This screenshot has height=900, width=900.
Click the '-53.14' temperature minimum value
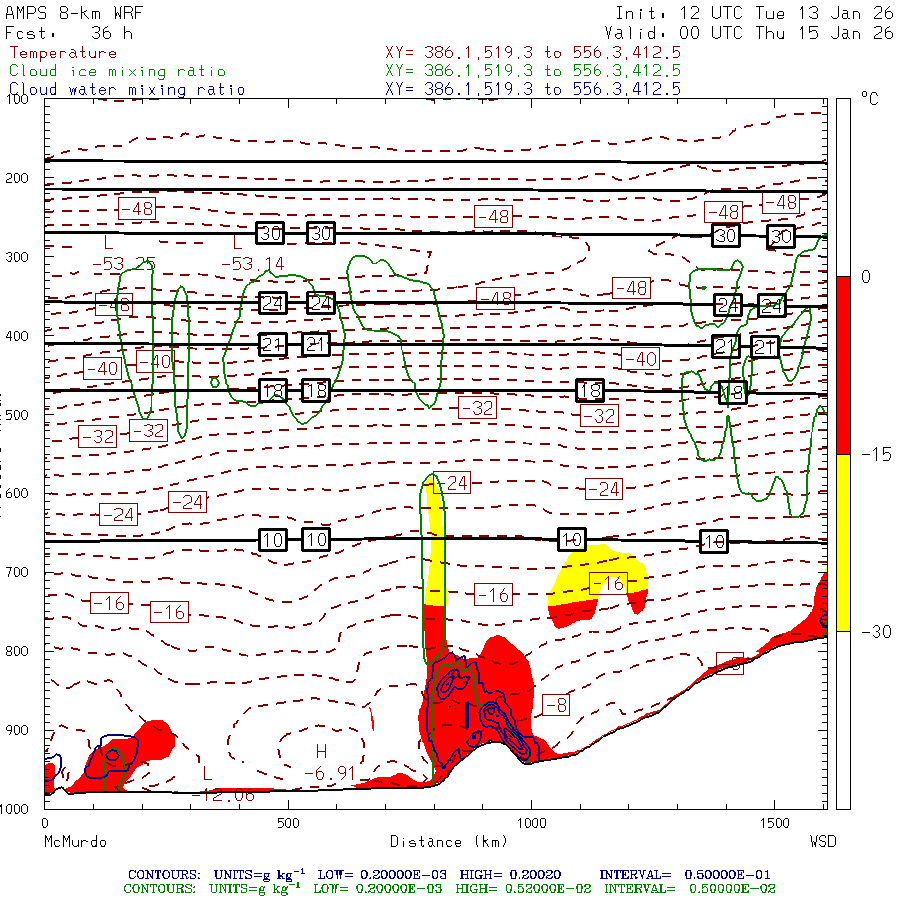tap(253, 264)
